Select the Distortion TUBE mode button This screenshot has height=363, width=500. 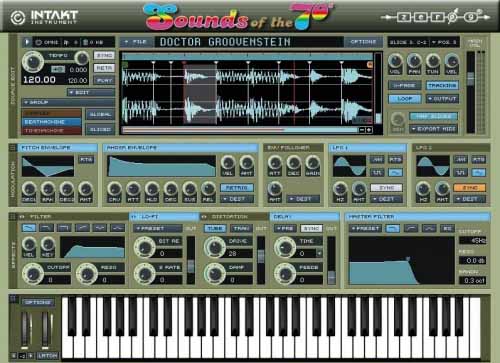point(215,228)
